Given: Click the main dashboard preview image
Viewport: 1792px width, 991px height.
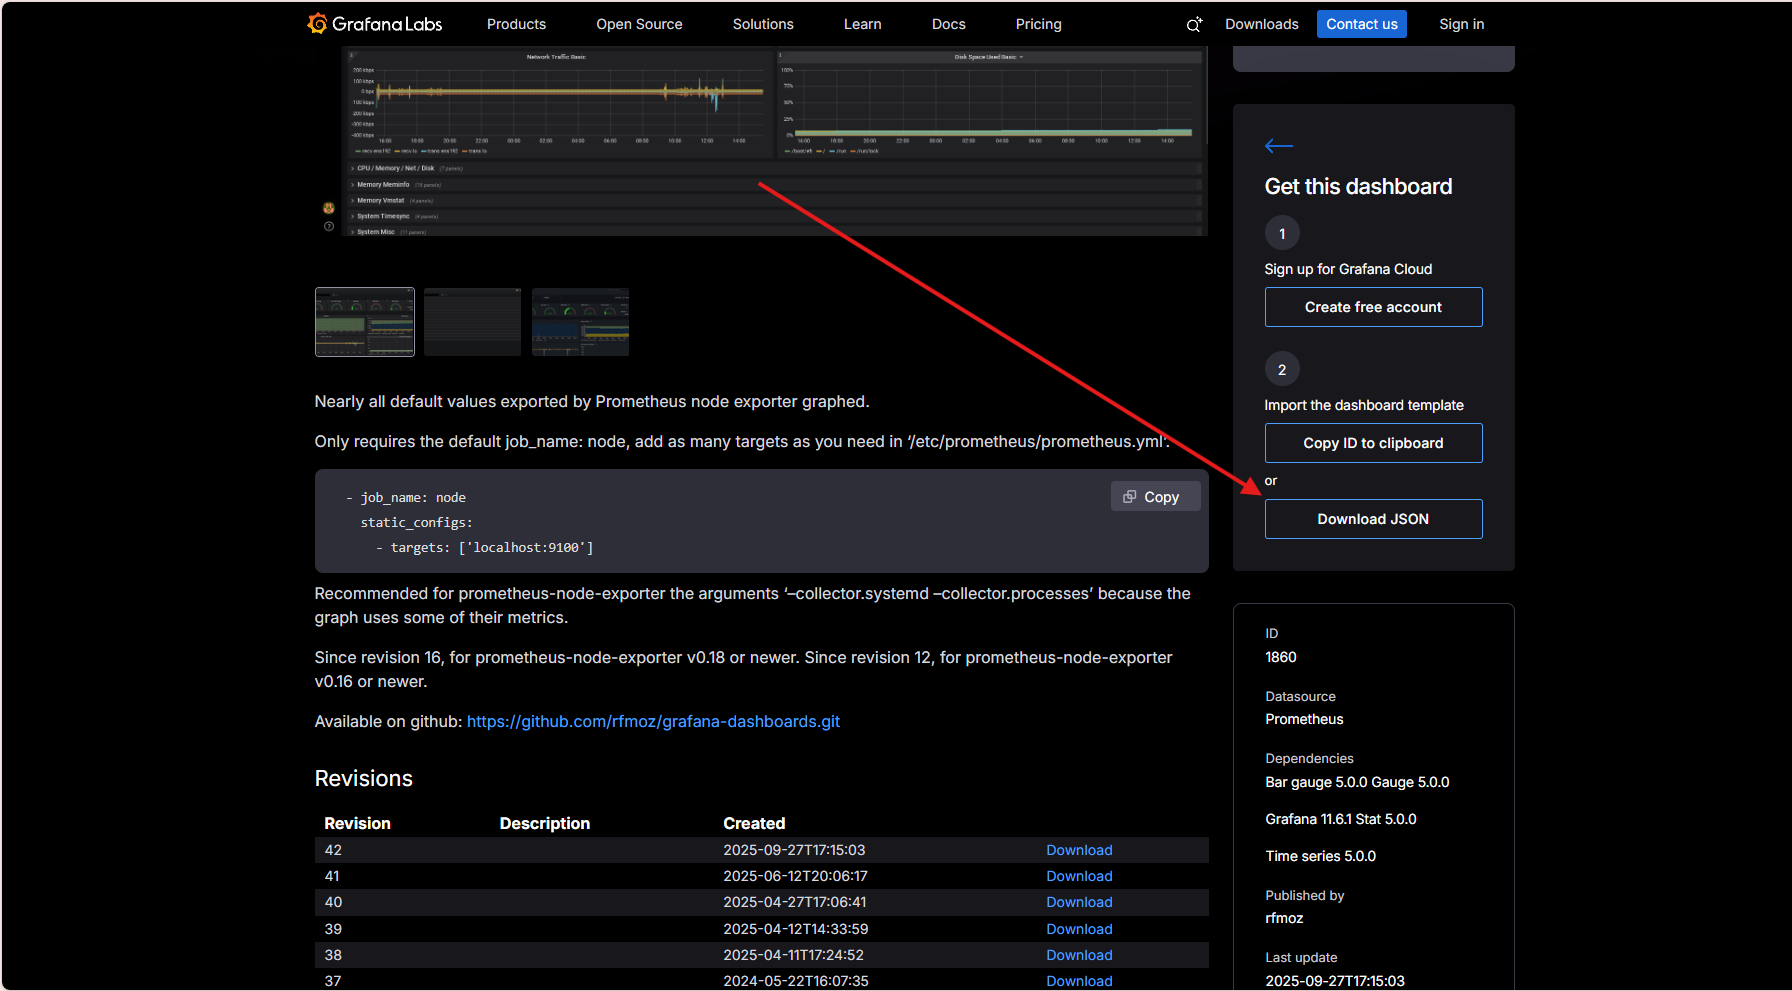Looking at the screenshot, I should click(775, 141).
